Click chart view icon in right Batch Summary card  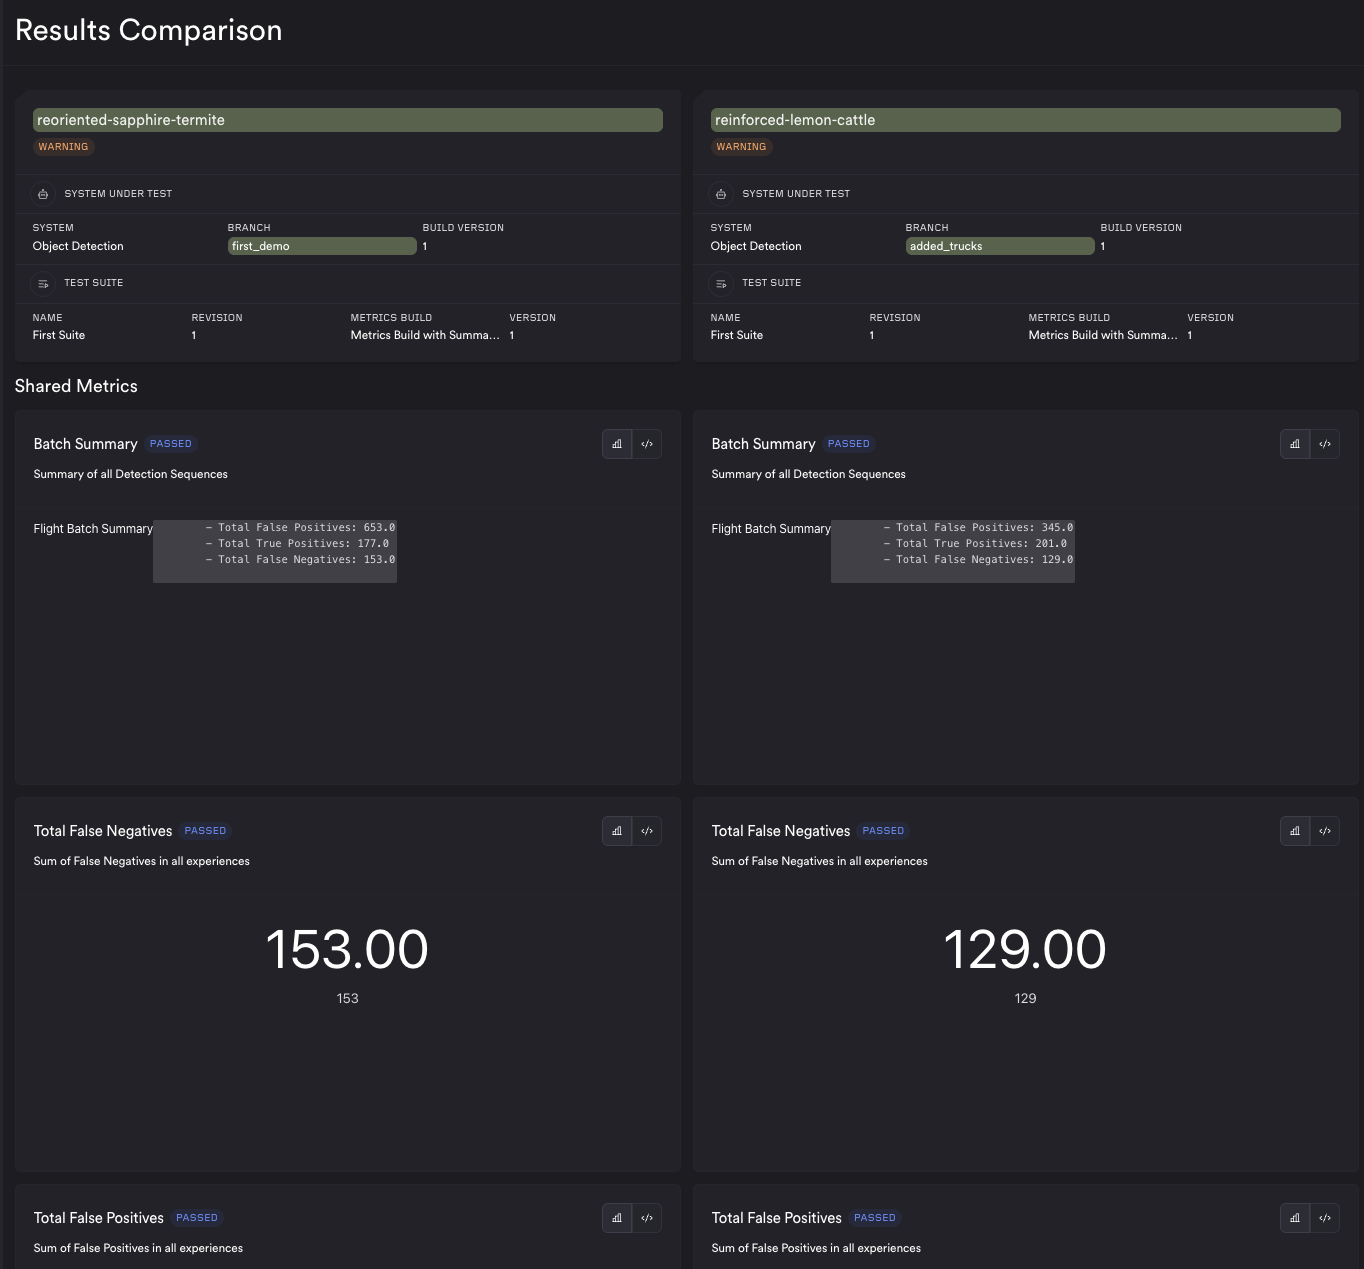click(1295, 444)
